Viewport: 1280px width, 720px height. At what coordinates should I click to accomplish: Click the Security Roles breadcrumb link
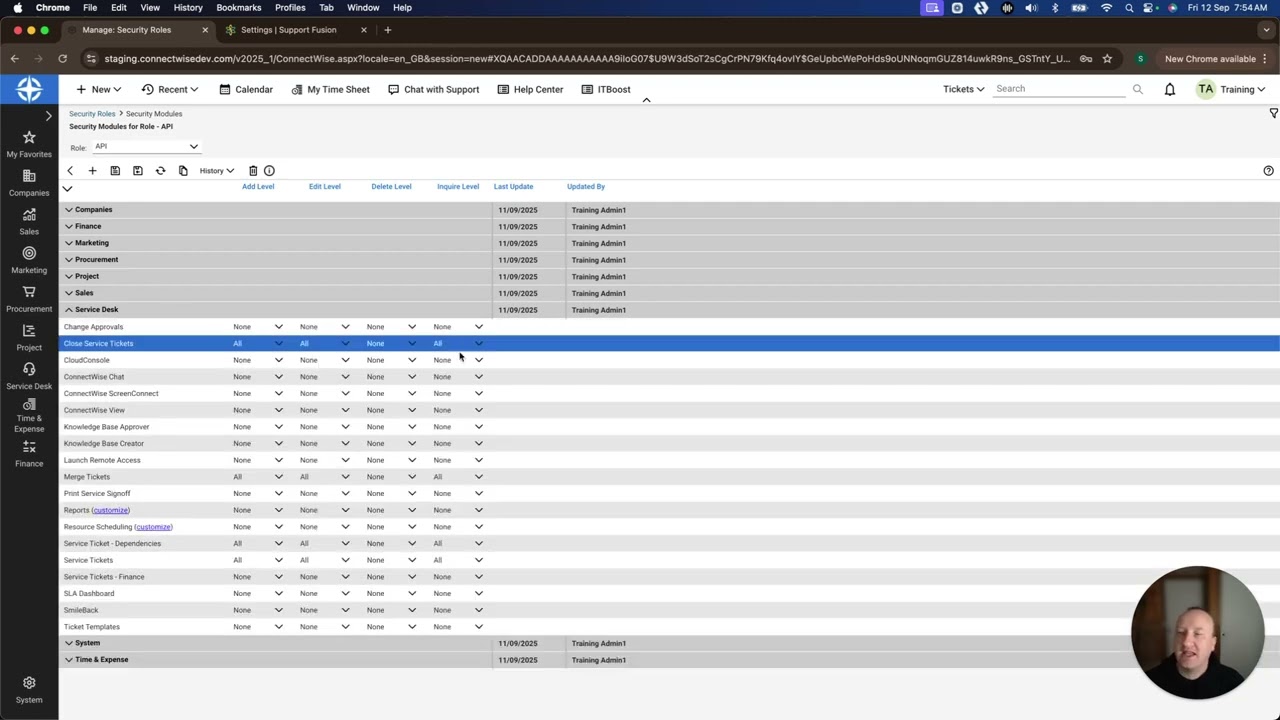coord(92,114)
